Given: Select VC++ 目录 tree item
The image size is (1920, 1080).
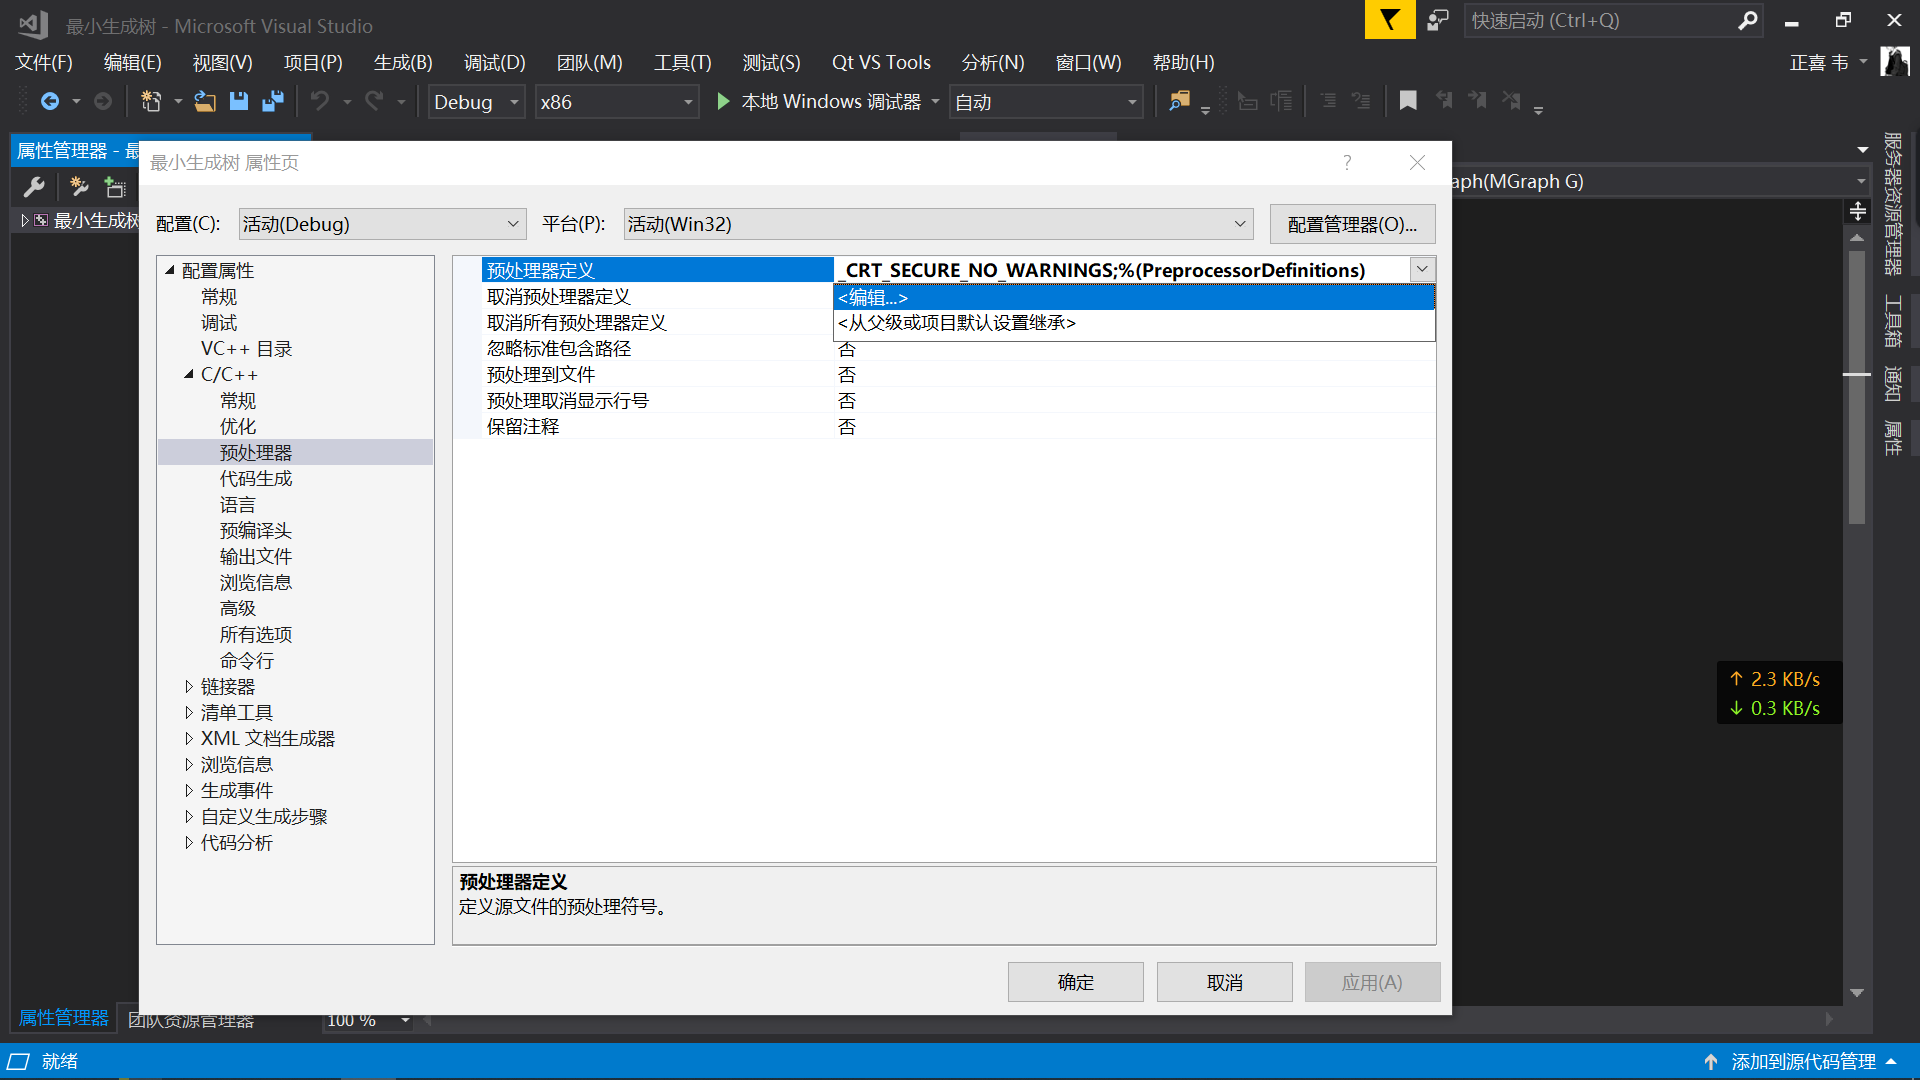Looking at the screenshot, I should tap(246, 348).
